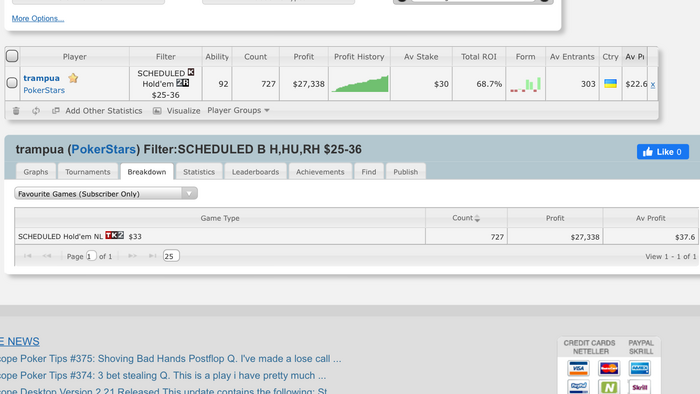Open the Leaderboards tab
The height and width of the screenshot is (394, 700).
click(x=255, y=172)
